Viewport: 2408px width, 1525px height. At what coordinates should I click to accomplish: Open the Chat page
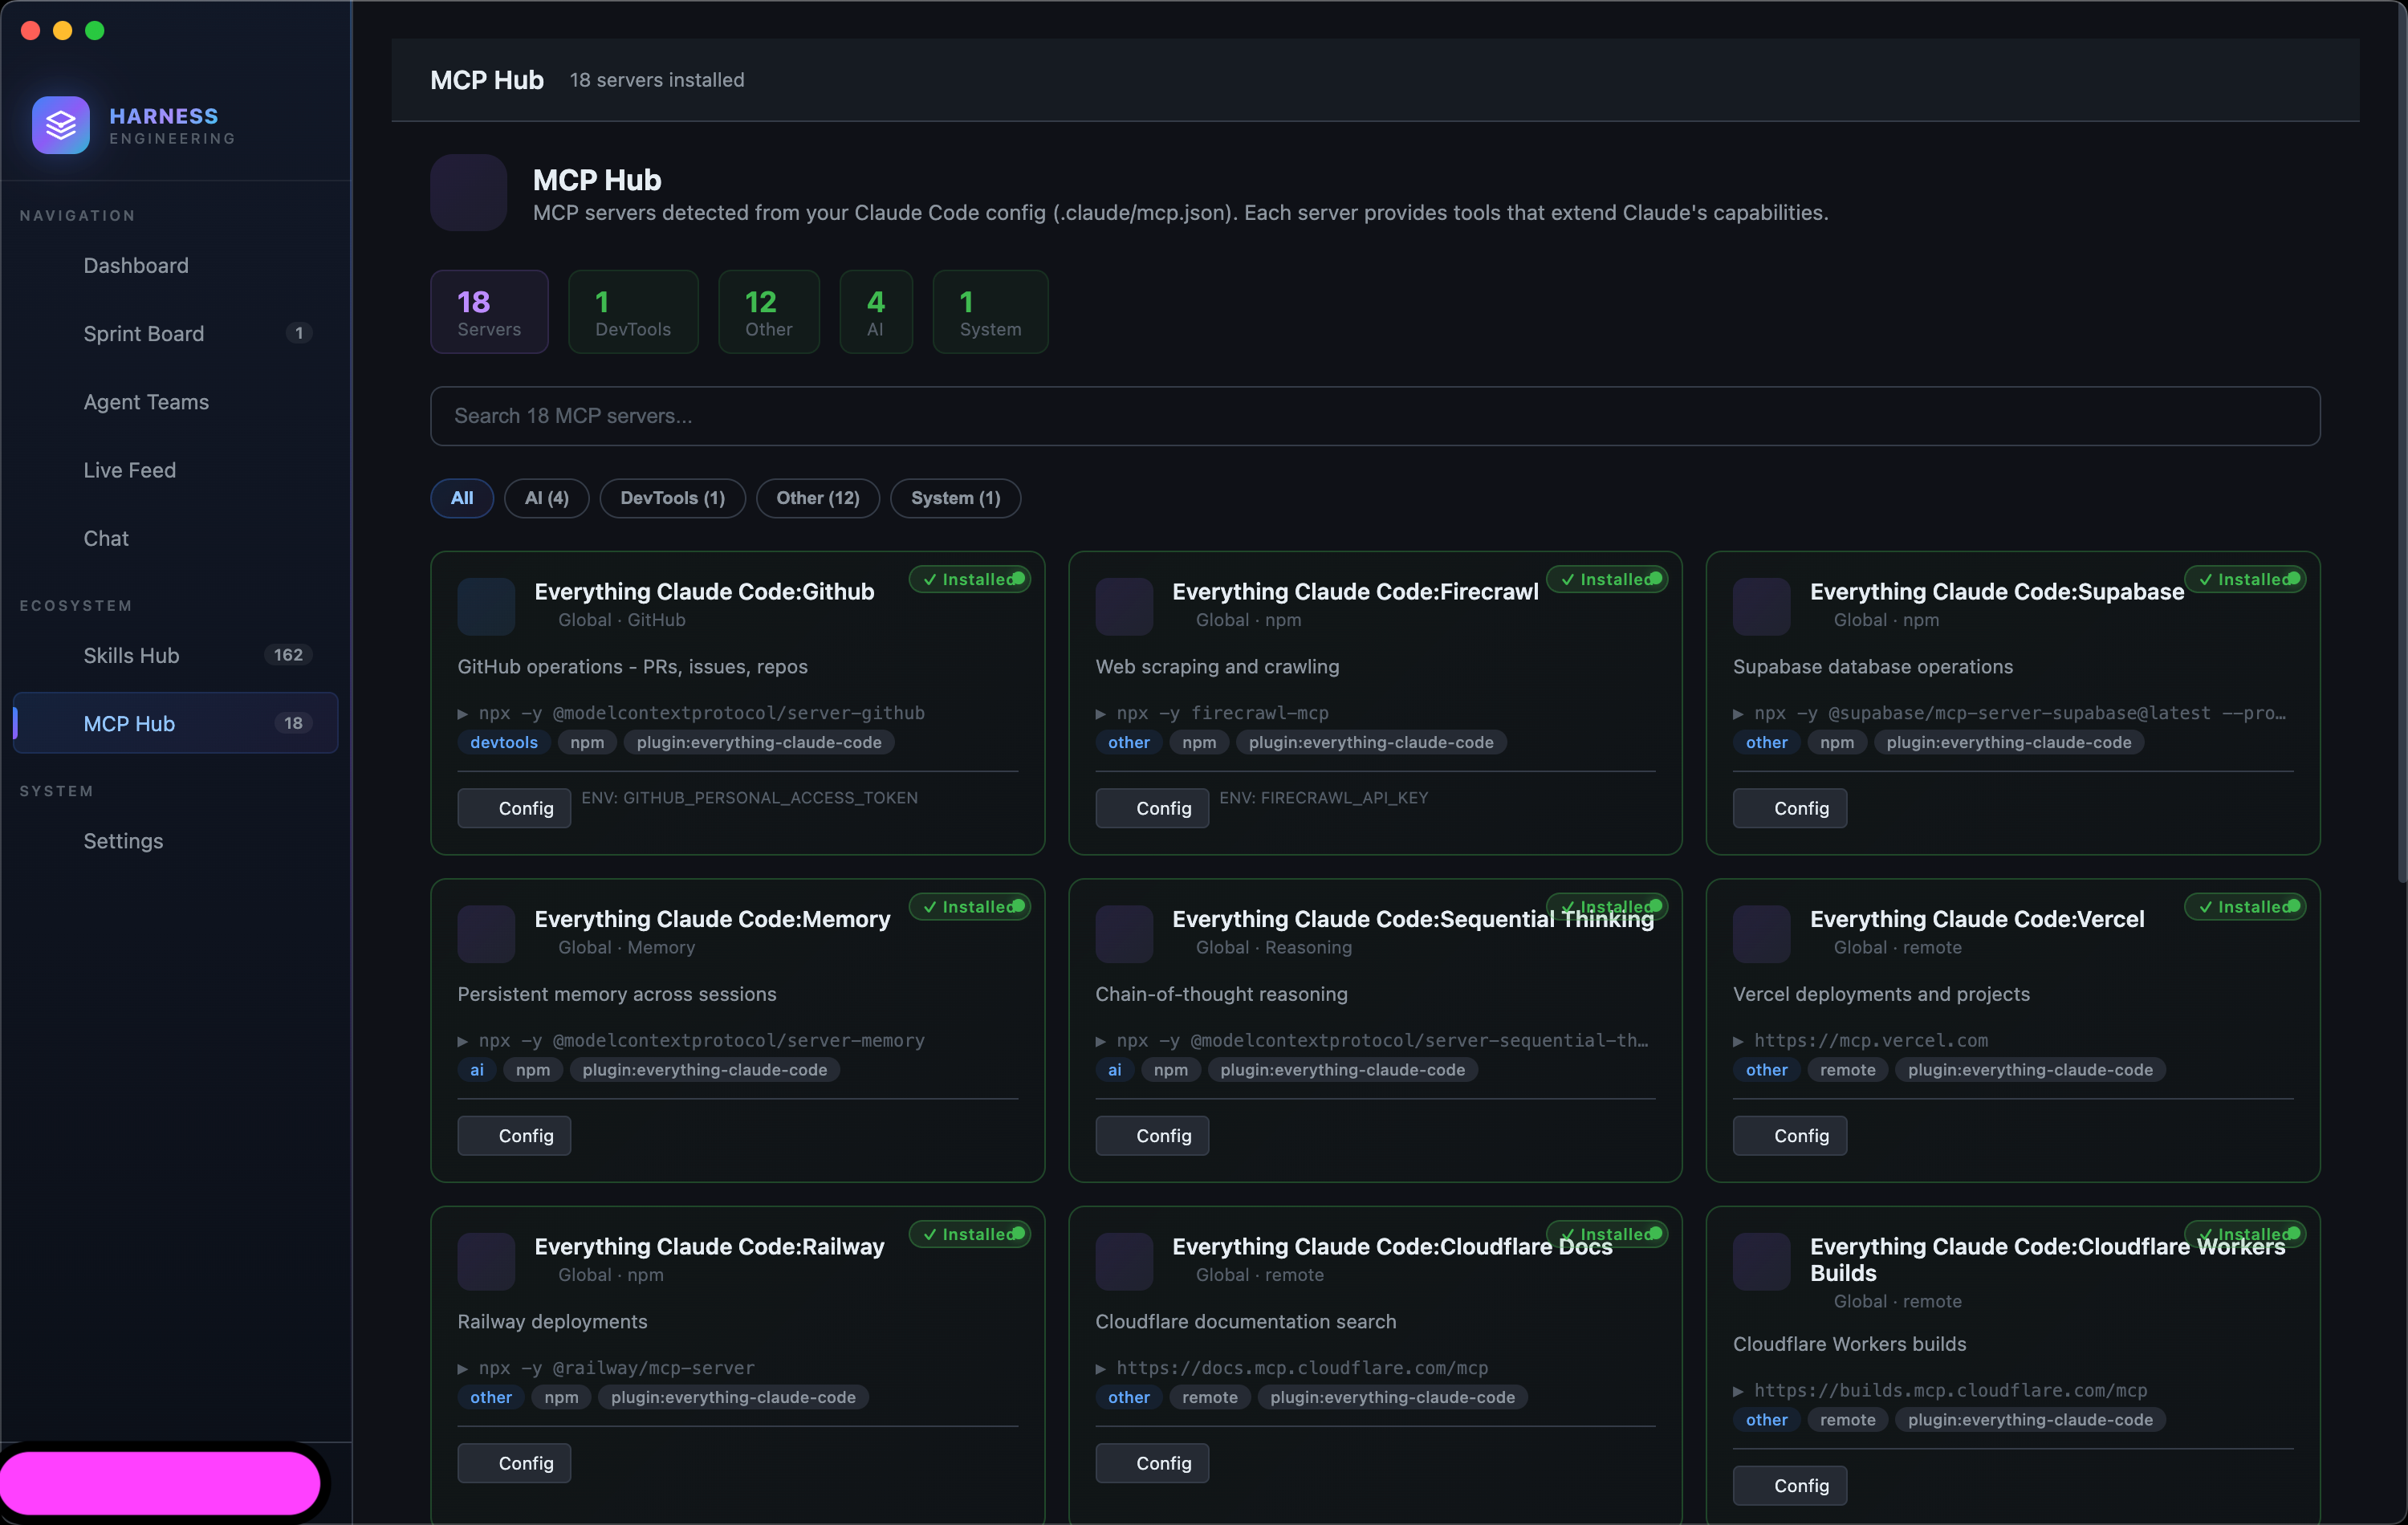pos(176,538)
